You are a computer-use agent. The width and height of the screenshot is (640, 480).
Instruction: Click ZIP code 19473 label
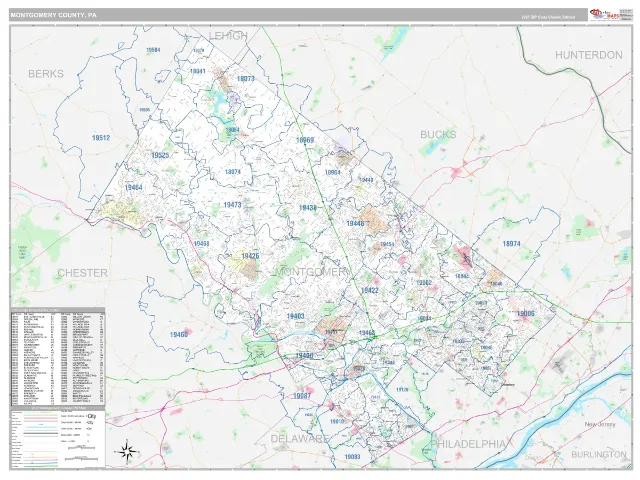233,205
